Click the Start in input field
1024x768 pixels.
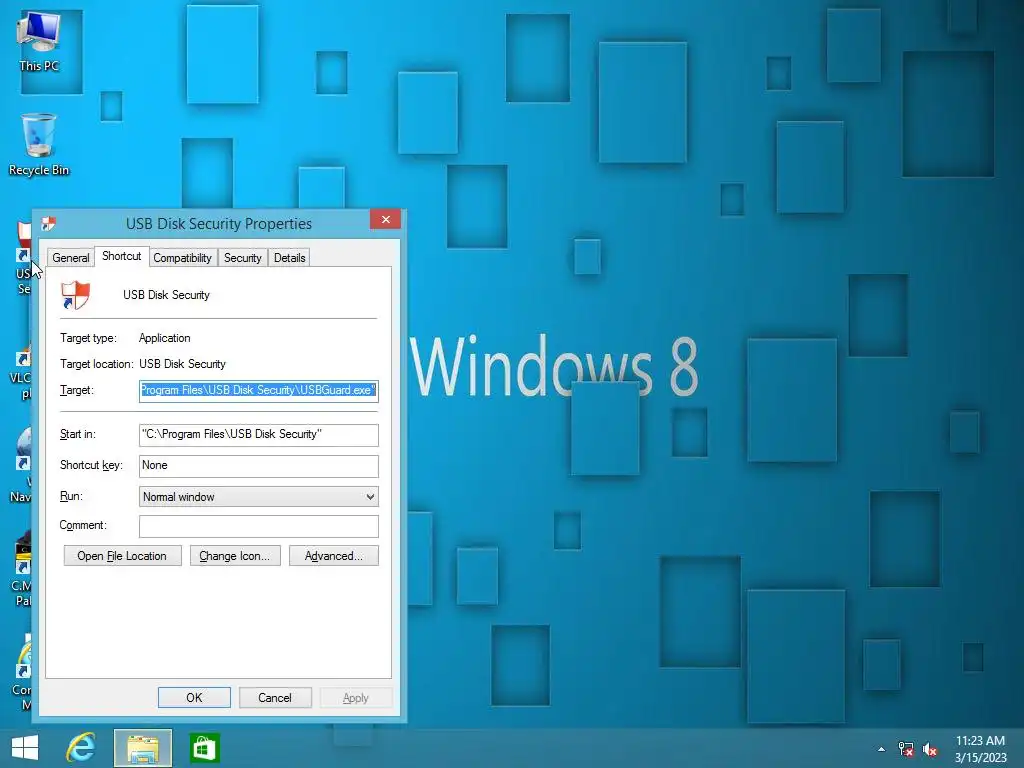259,435
